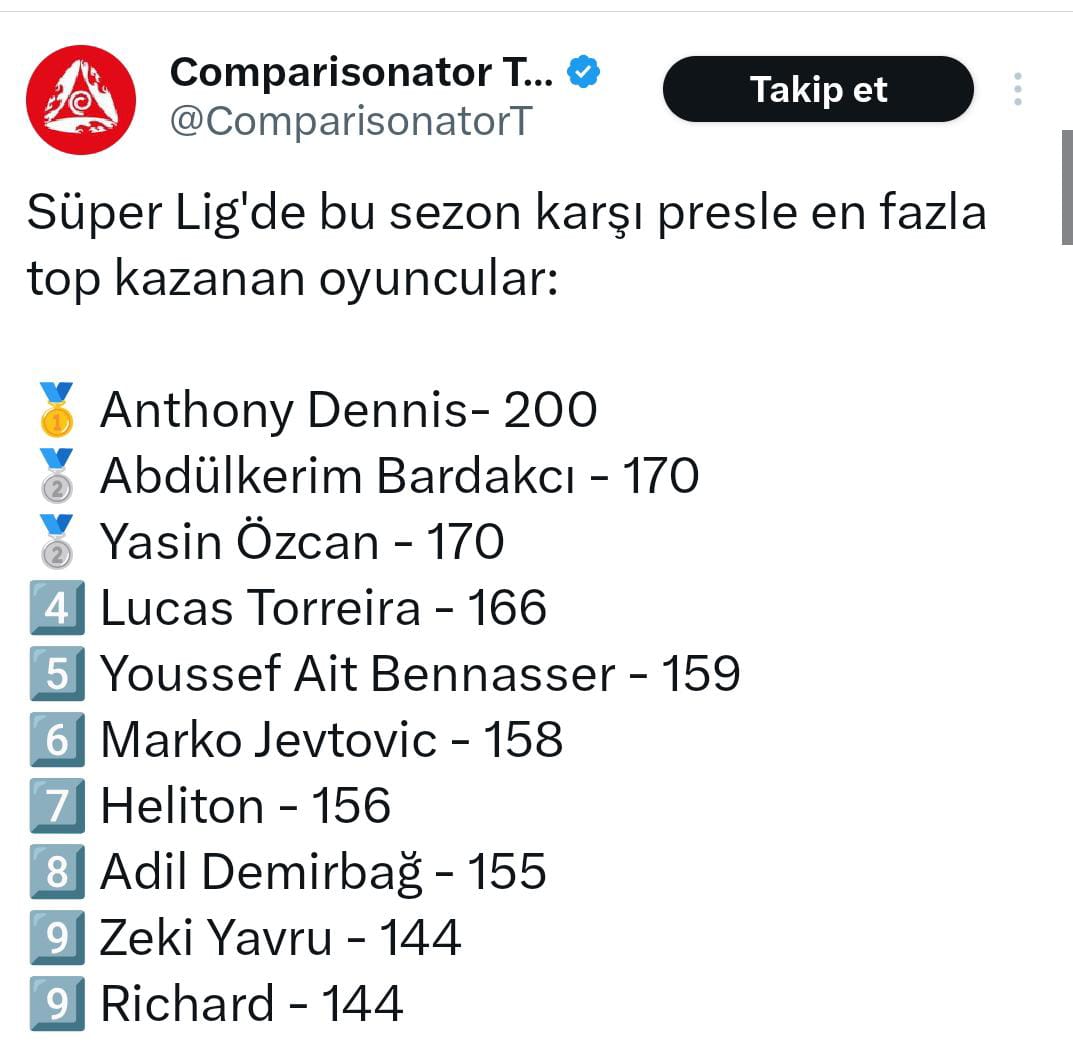This screenshot has height=1046, width=1073.
Task: Click the number 6 keycap icon
Action: tap(57, 740)
